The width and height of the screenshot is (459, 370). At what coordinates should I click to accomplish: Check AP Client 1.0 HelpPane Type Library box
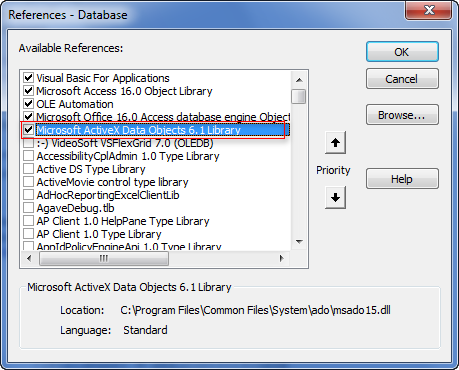tap(28, 221)
